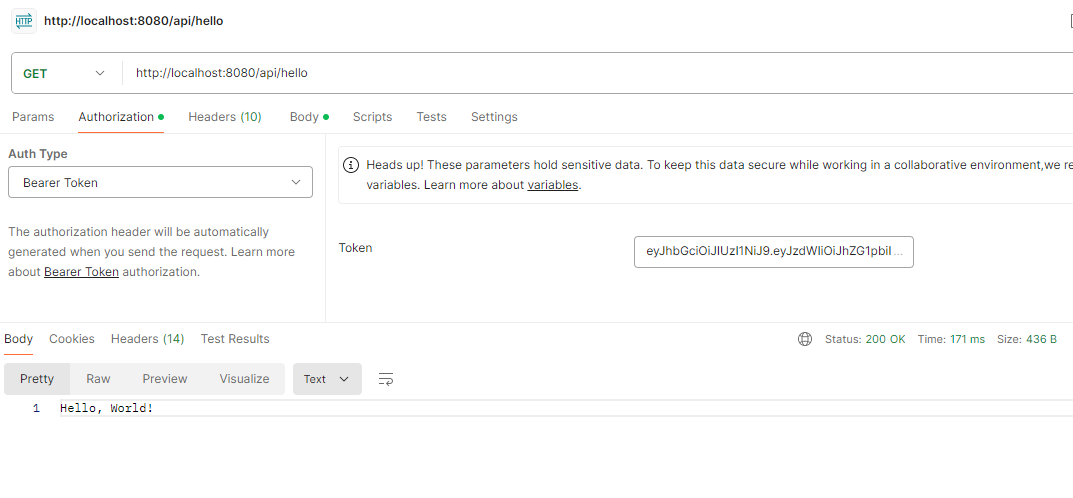1073x498 pixels.
Task: Open the Tests tab
Action: click(431, 117)
